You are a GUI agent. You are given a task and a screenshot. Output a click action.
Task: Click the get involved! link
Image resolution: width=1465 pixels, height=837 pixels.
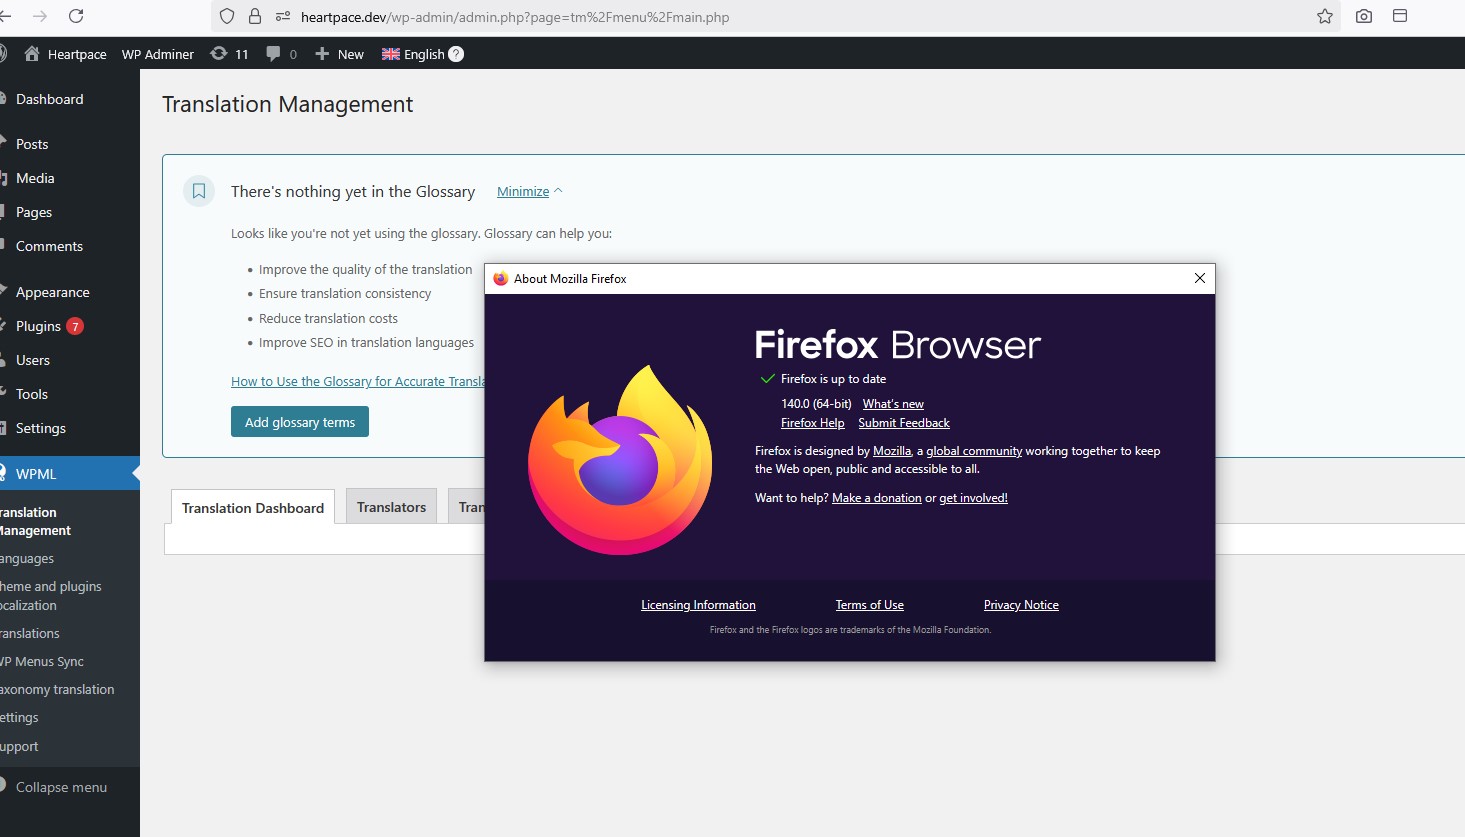pos(973,498)
